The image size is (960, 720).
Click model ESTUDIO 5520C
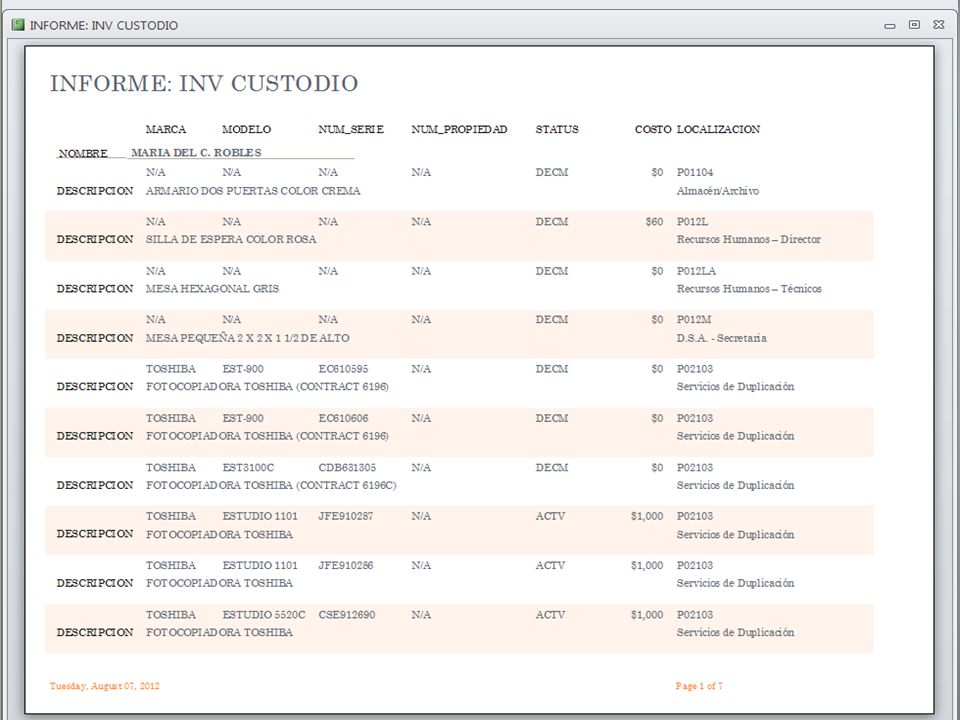264,615
